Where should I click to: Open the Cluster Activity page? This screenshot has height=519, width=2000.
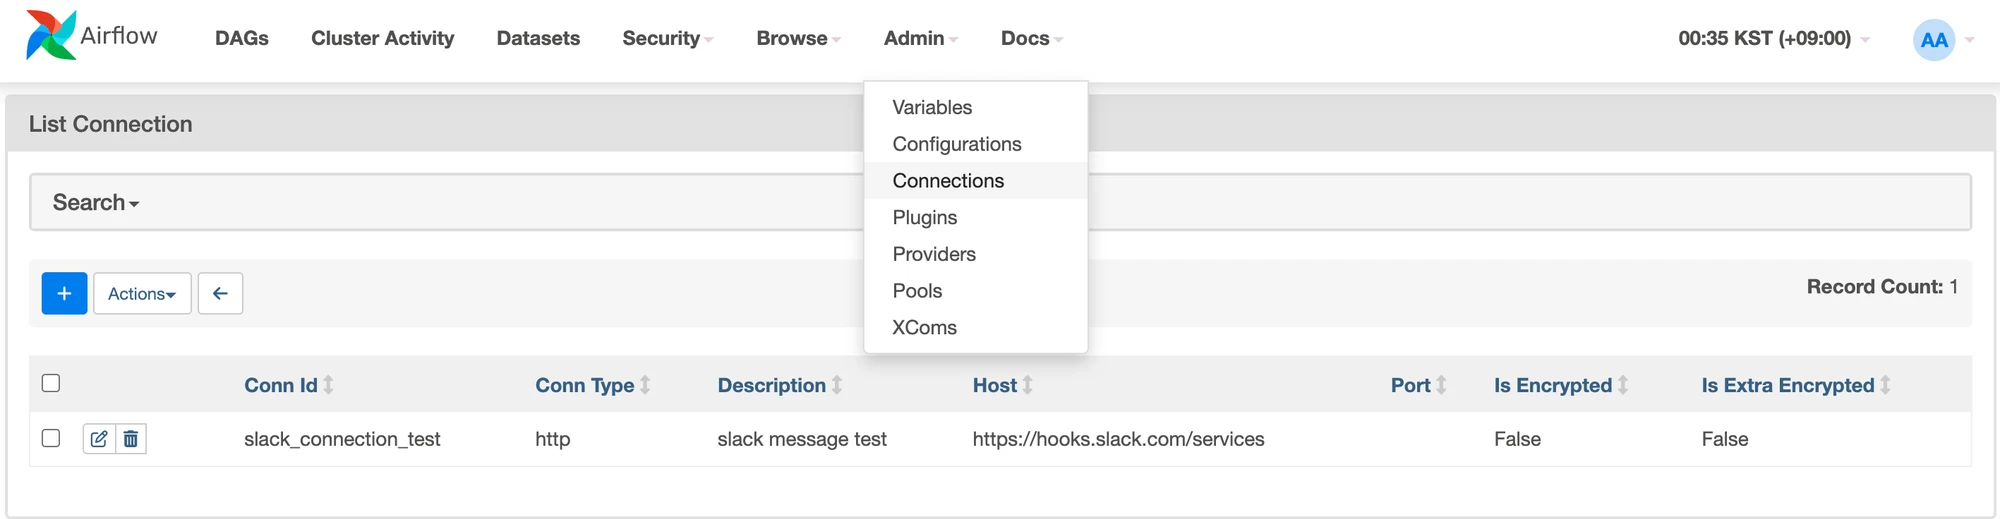pyautogui.click(x=382, y=38)
